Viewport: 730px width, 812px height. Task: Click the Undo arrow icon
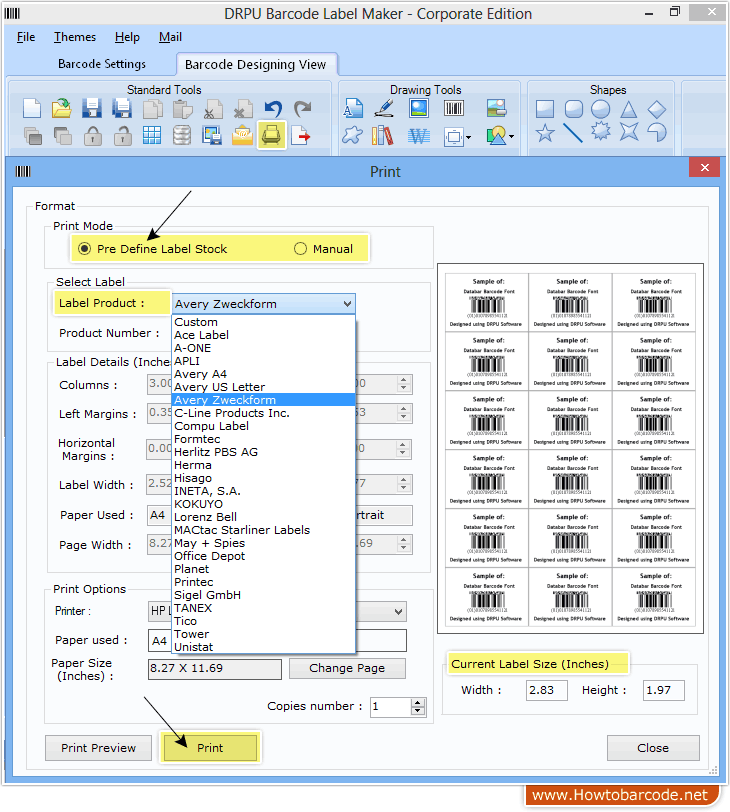pyautogui.click(x=273, y=109)
